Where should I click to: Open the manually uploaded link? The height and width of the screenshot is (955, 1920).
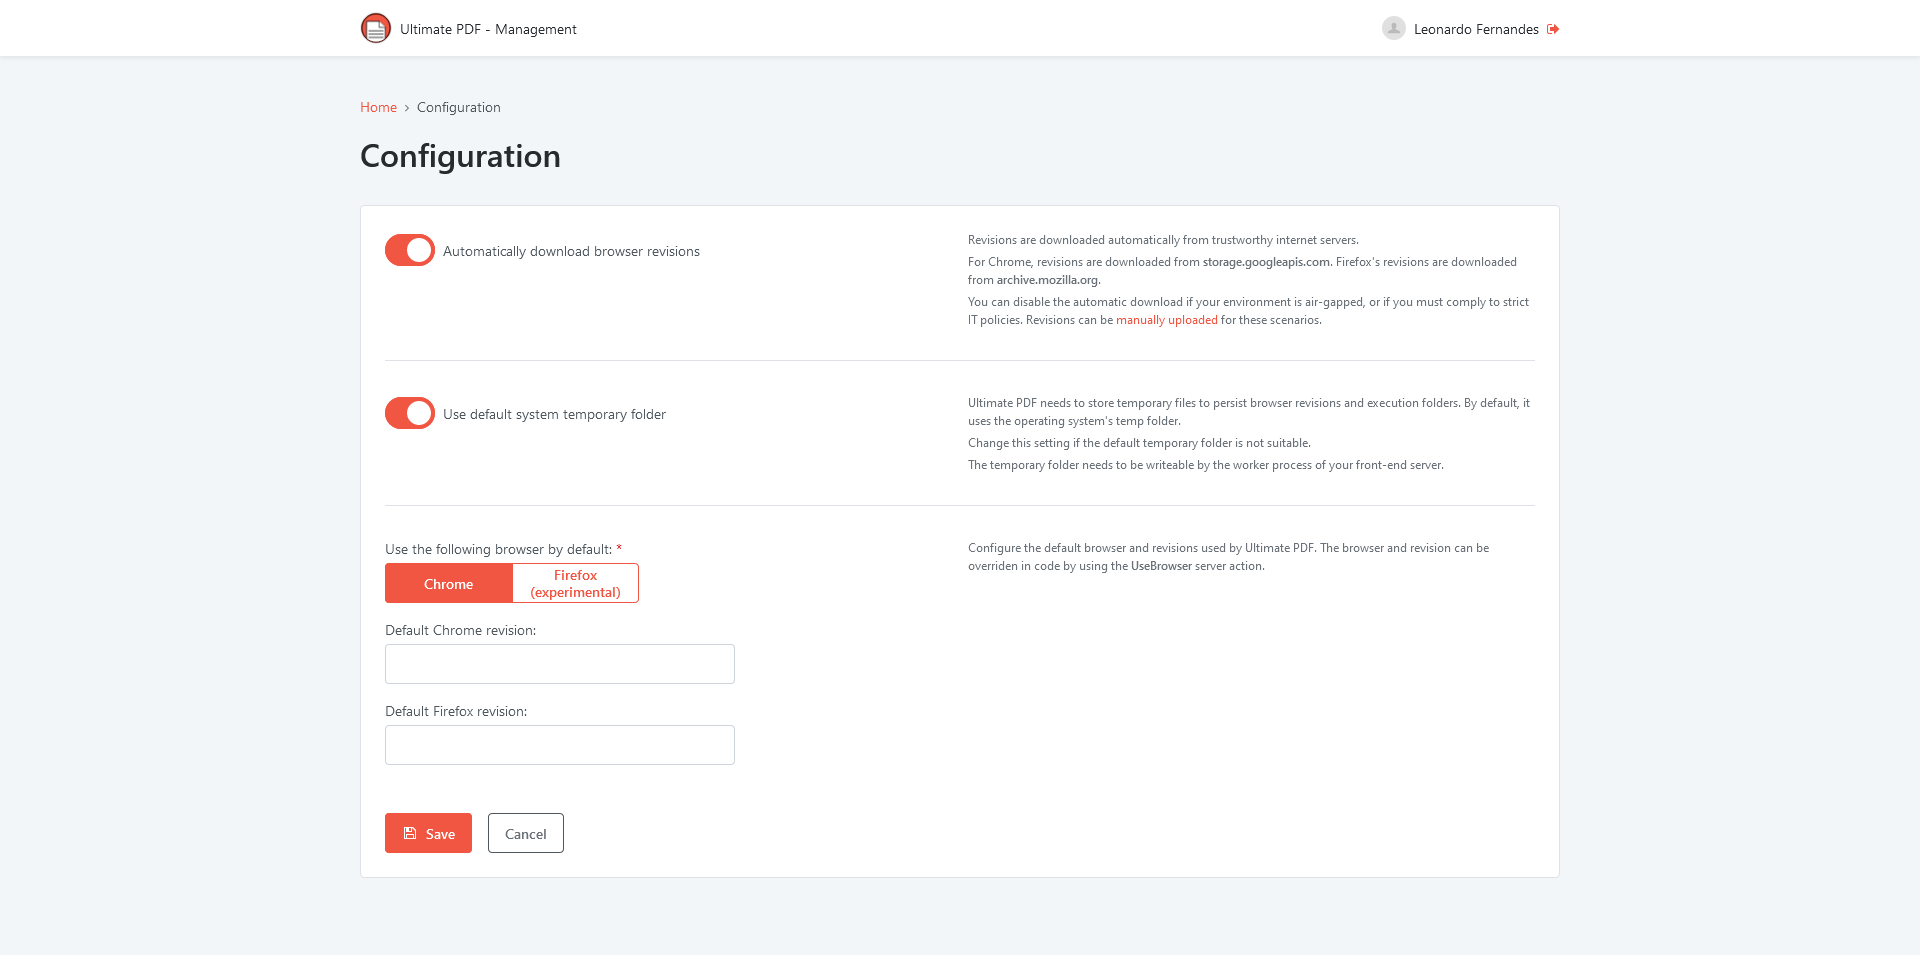[1166, 320]
